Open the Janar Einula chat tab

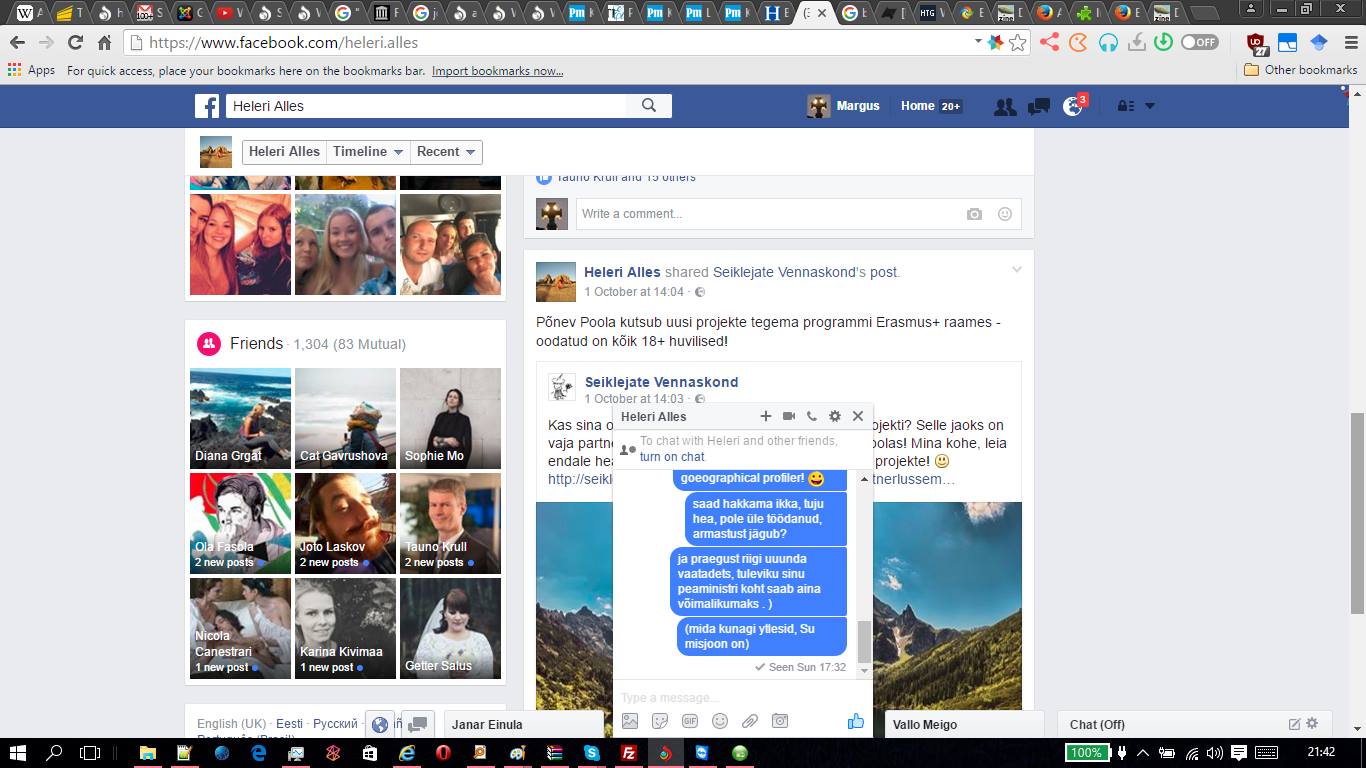523,724
